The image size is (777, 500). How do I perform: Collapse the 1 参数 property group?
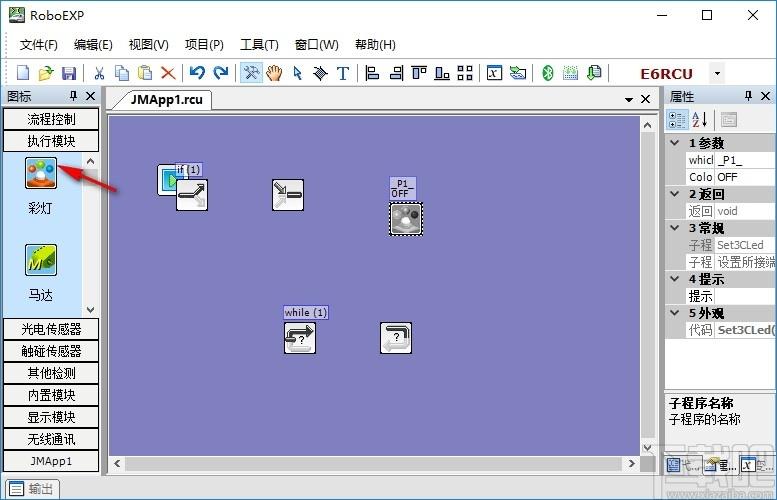(x=674, y=143)
